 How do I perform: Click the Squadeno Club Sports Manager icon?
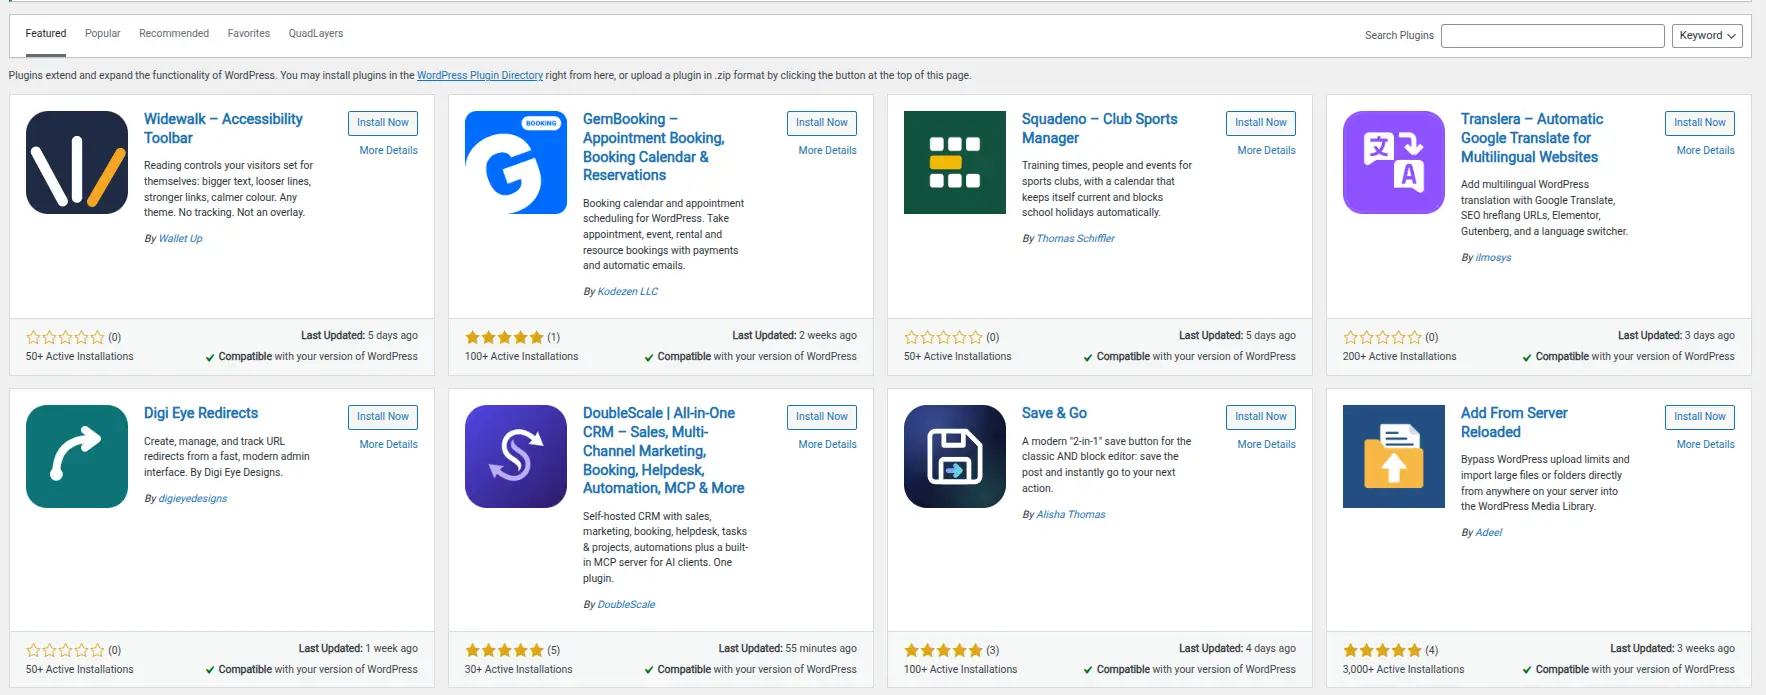(955, 162)
